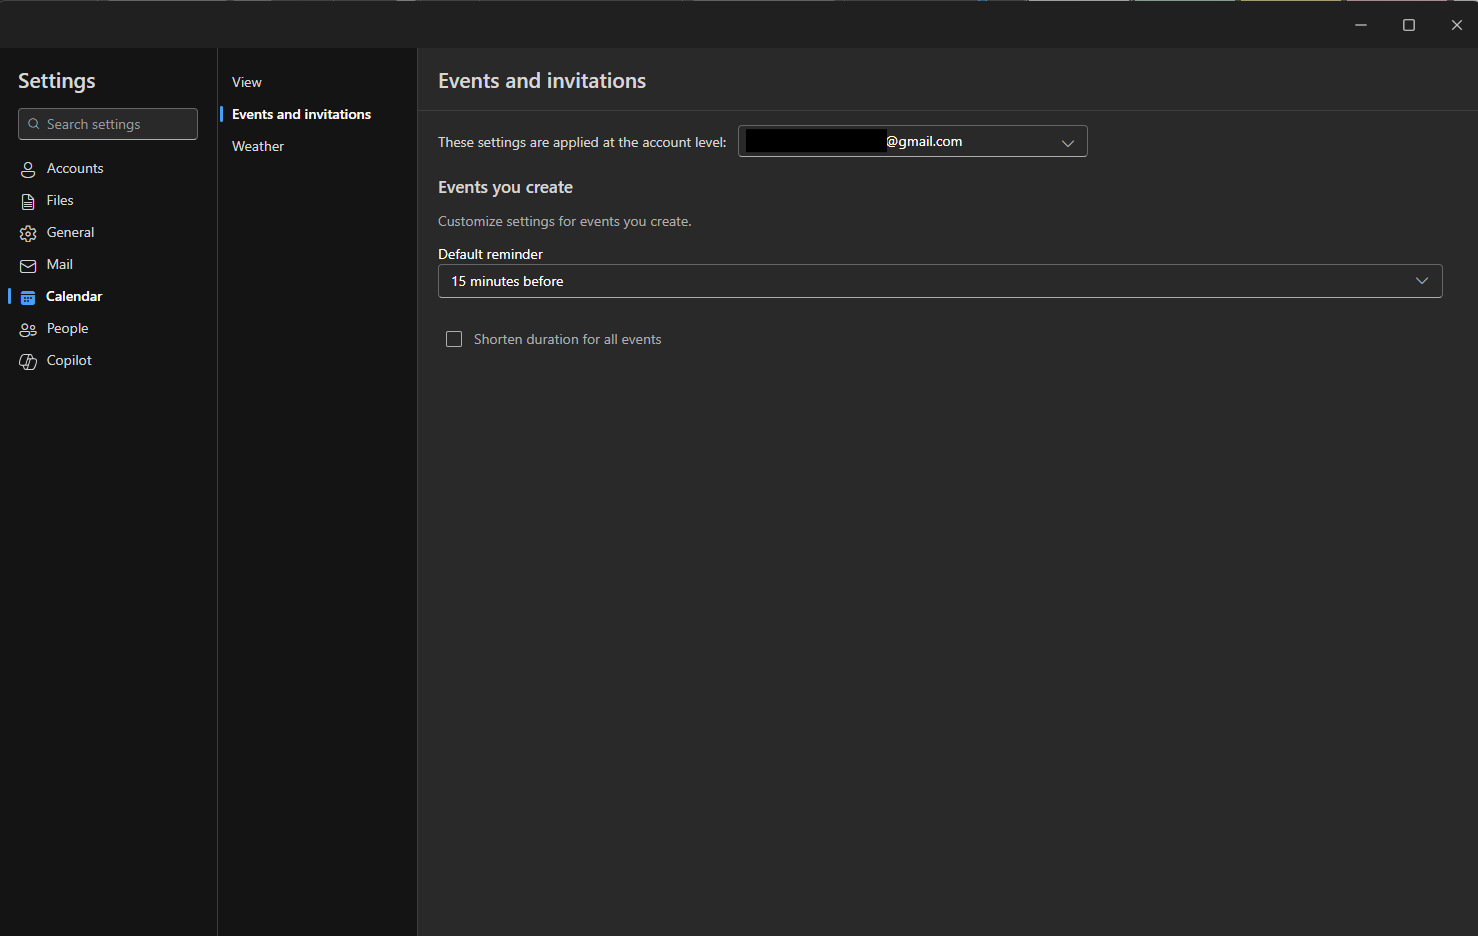This screenshot has height=936, width=1478.
Task: Click the Files document icon
Action: (28, 201)
